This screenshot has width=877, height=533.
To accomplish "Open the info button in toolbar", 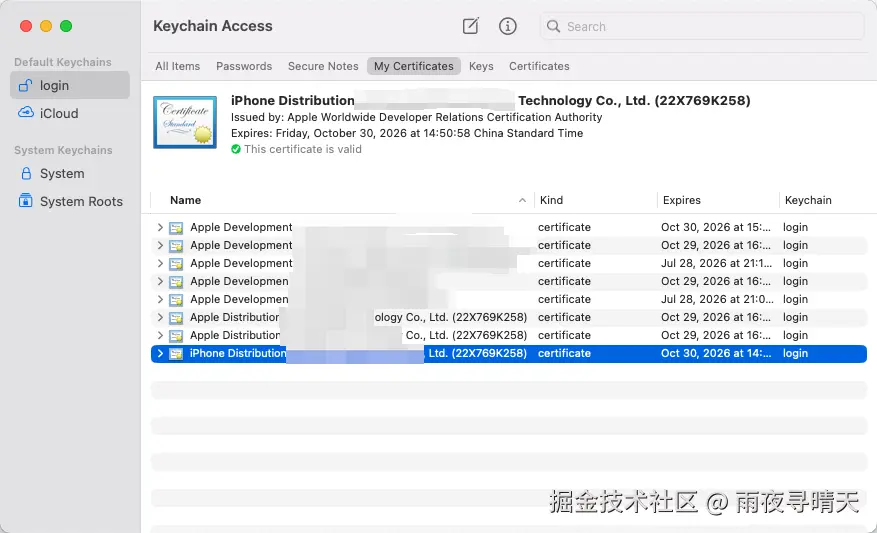I will pyautogui.click(x=507, y=26).
